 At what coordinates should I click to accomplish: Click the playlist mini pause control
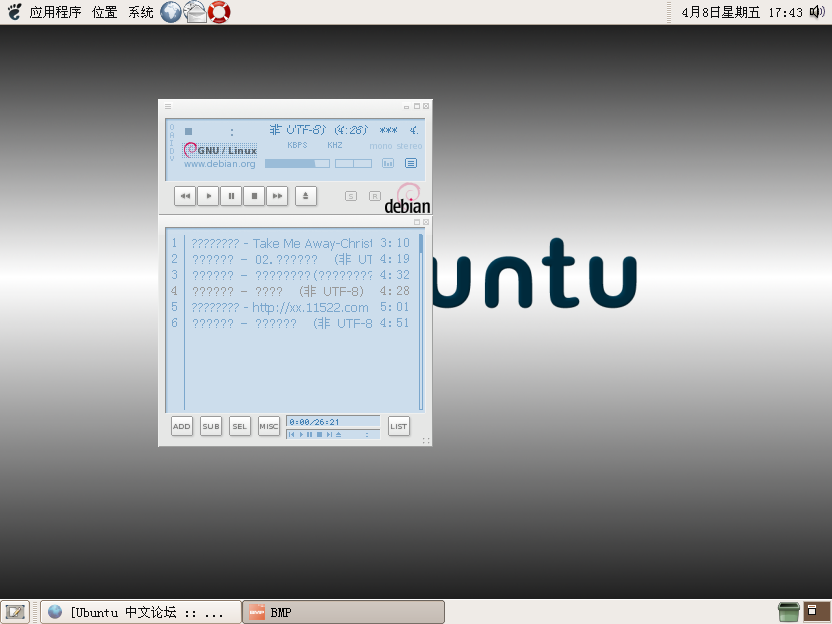pyautogui.click(x=310, y=435)
